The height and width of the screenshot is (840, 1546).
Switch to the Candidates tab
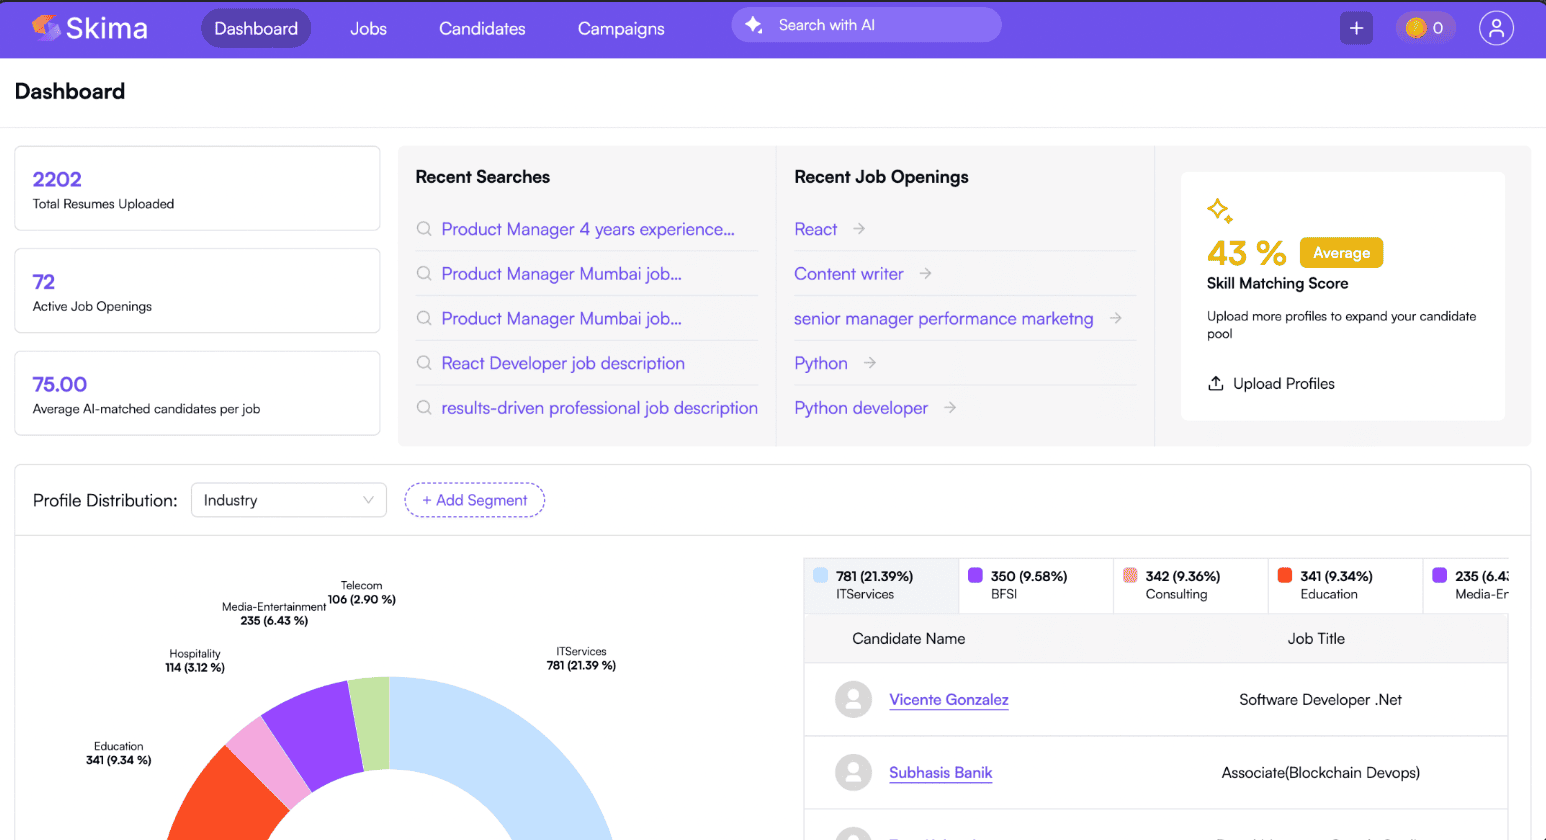(x=482, y=28)
